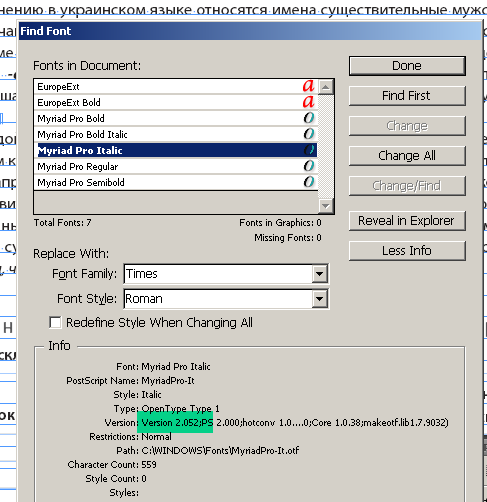The width and height of the screenshot is (487, 502).
Task: Click the font list scroll up arrow
Action: (325, 87)
